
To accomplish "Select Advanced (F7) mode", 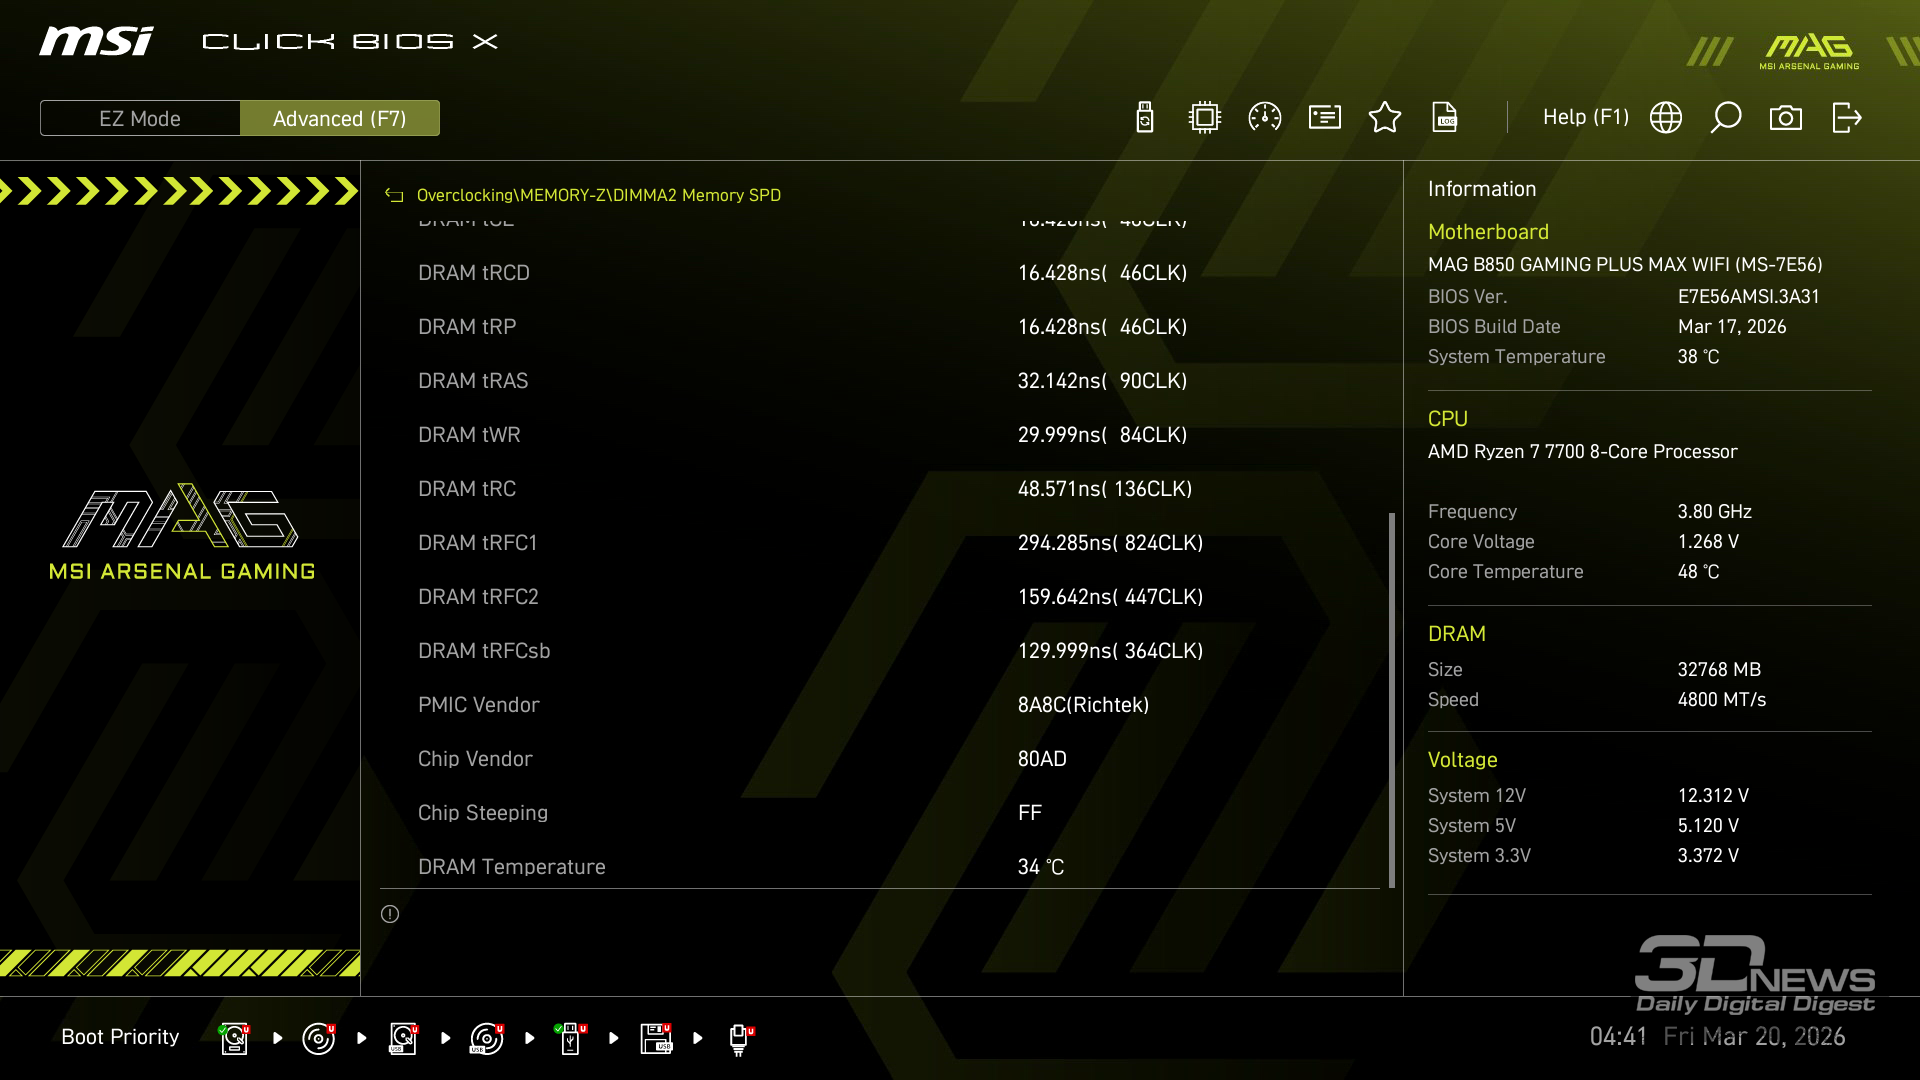I will tap(340, 118).
